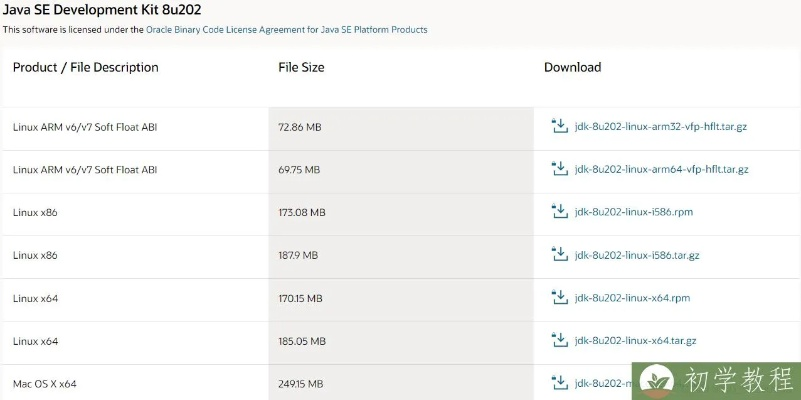Download jdk-8u202-linux-x64.rpm file link
Viewport: 801px width, 400px height.
(632, 298)
